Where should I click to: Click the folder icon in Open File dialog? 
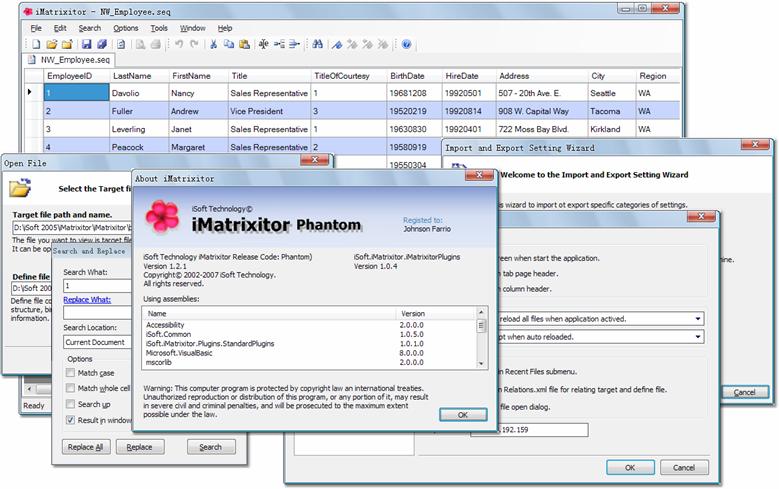coord(20,188)
